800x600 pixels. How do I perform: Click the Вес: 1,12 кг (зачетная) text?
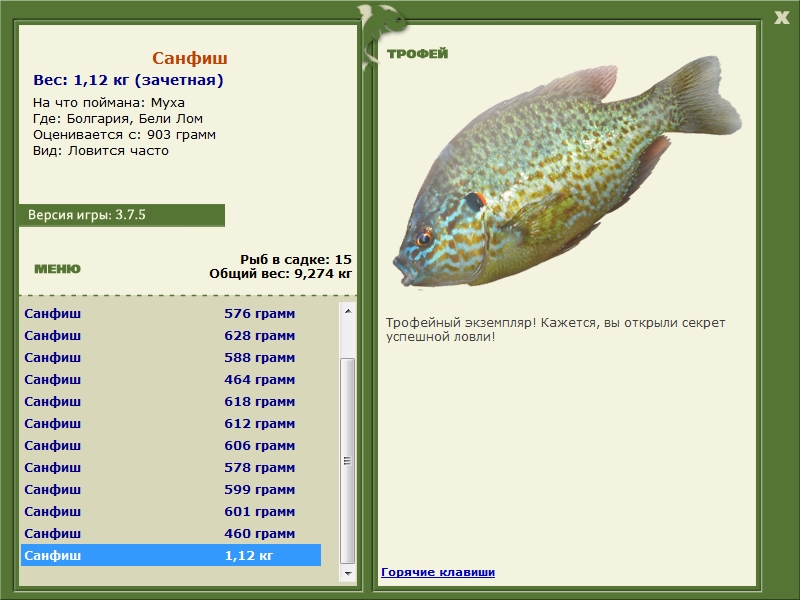point(128,80)
